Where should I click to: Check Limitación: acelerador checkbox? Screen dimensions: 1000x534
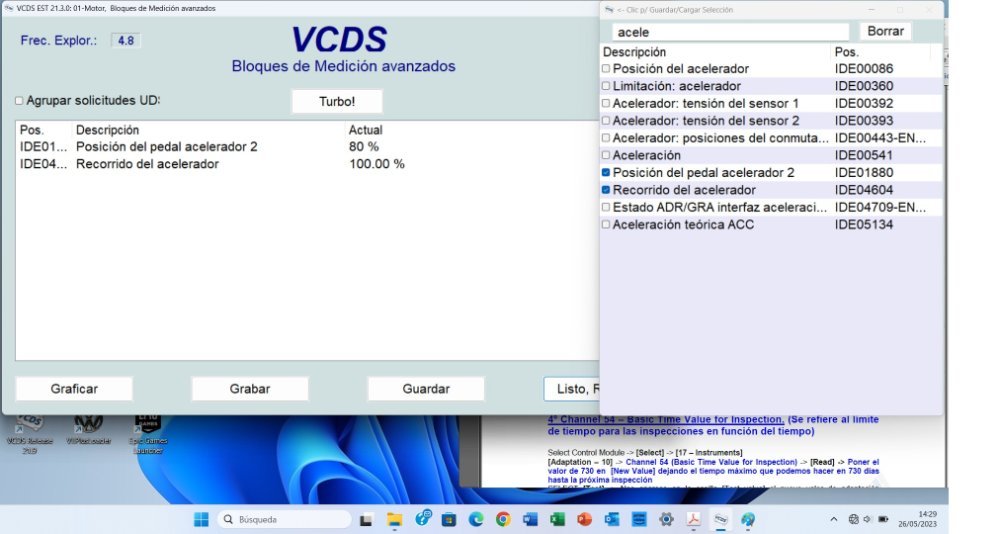click(606, 85)
